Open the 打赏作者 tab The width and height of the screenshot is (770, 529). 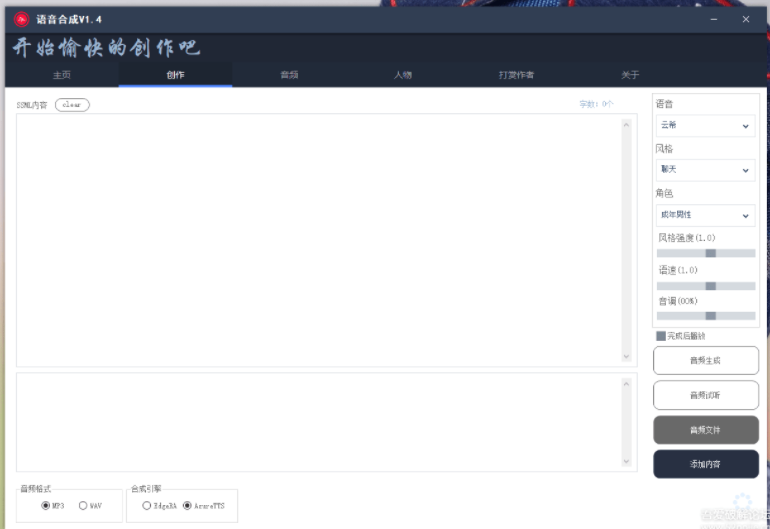coord(516,75)
